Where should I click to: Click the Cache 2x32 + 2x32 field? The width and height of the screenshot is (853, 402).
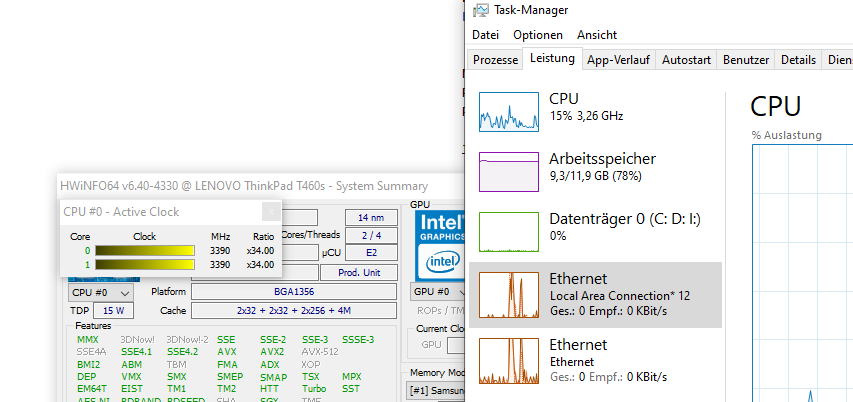(294, 311)
